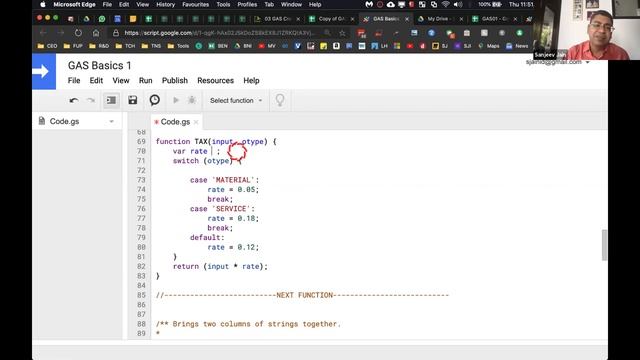This screenshot has height=360, width=640.
Task: Open the Tools bookmarks folder
Action: (178, 46)
